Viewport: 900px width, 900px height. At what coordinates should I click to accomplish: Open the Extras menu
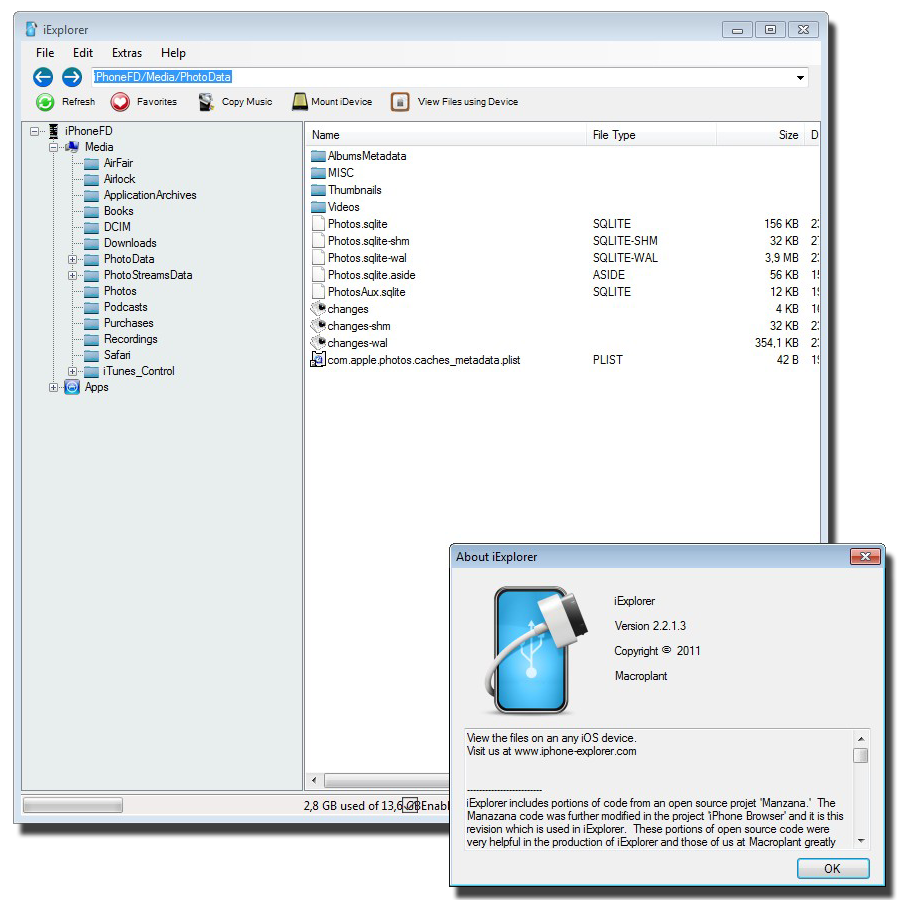tap(127, 53)
